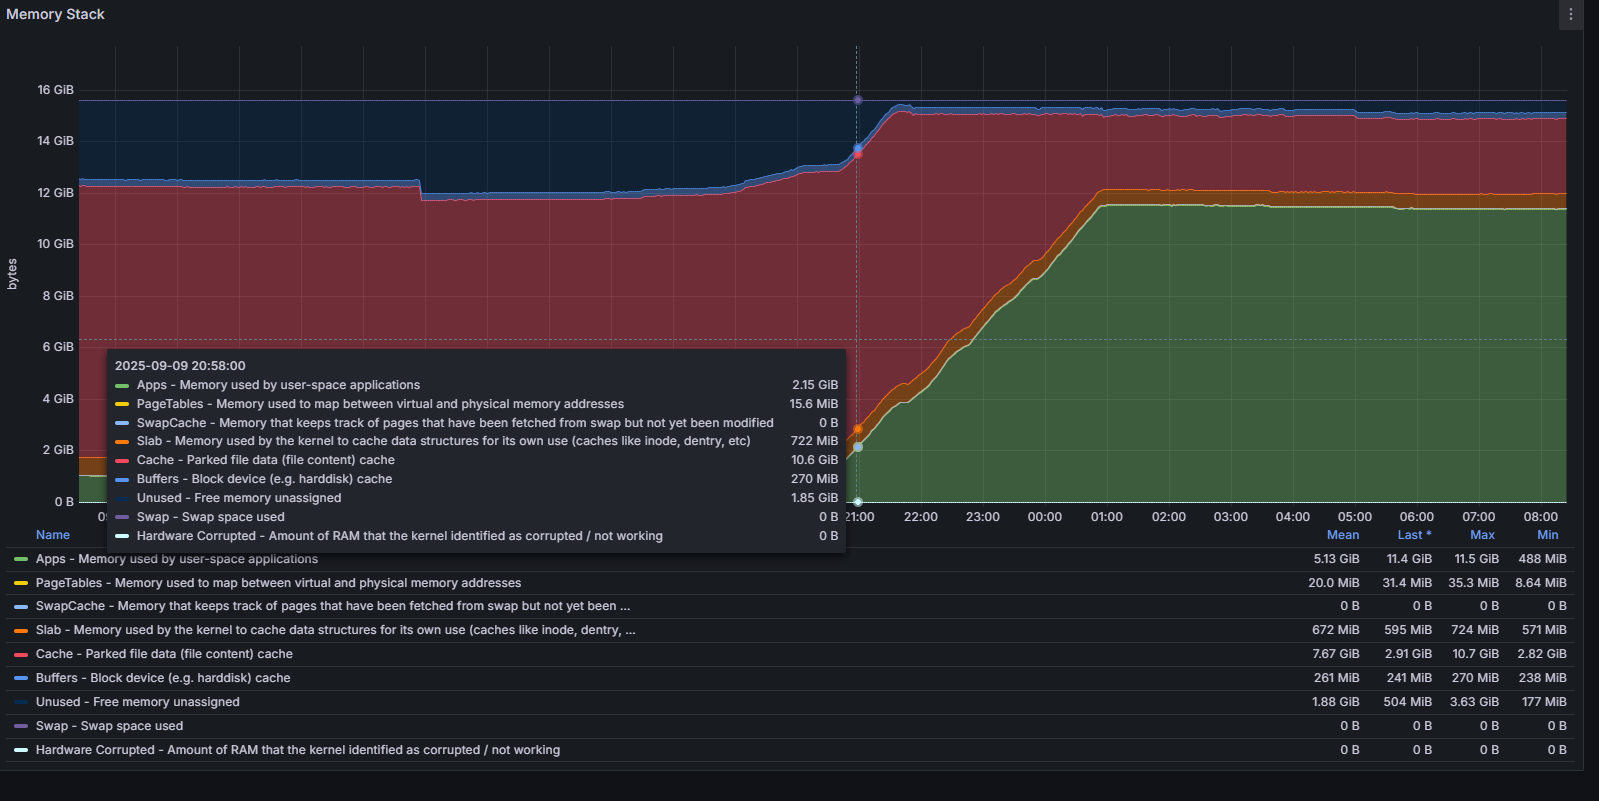1599x801 pixels.
Task: Click the Swap purple legend color marker
Action: pos(21,726)
